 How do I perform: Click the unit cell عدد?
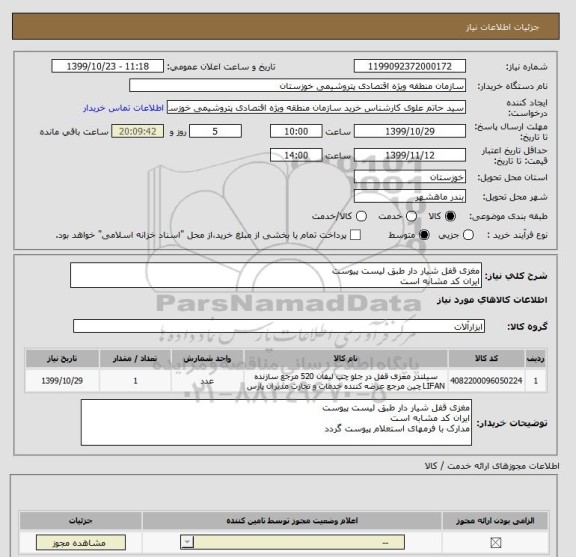click(x=207, y=381)
